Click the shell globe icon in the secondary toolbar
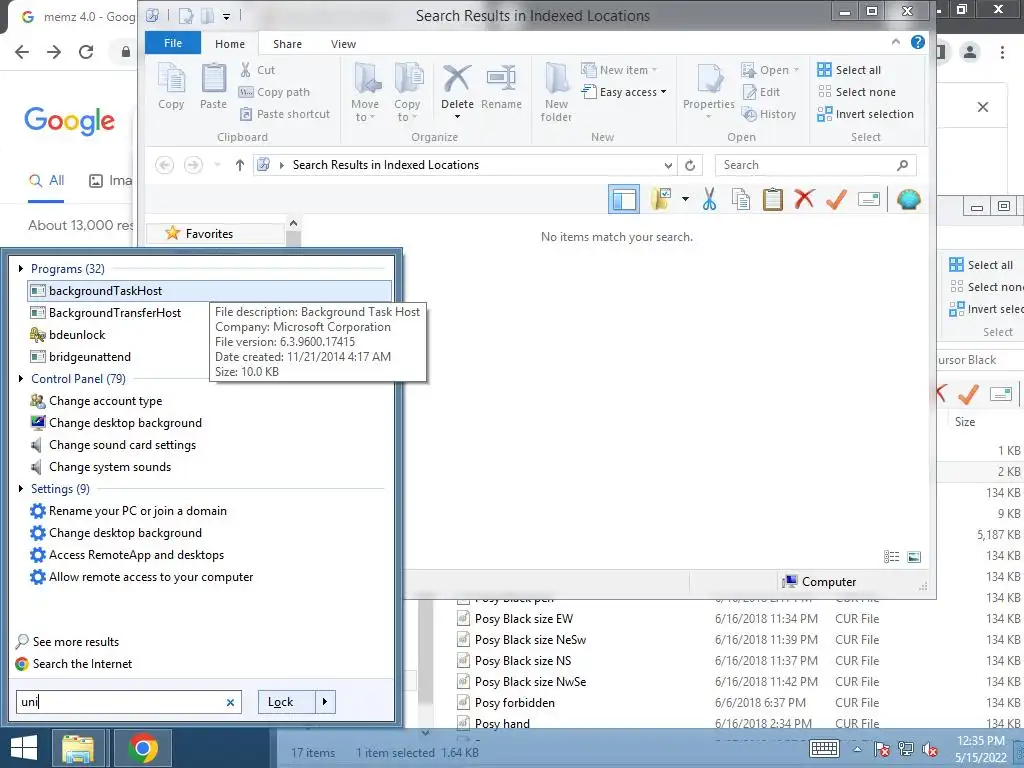Viewport: 1024px width, 768px height. point(908,199)
